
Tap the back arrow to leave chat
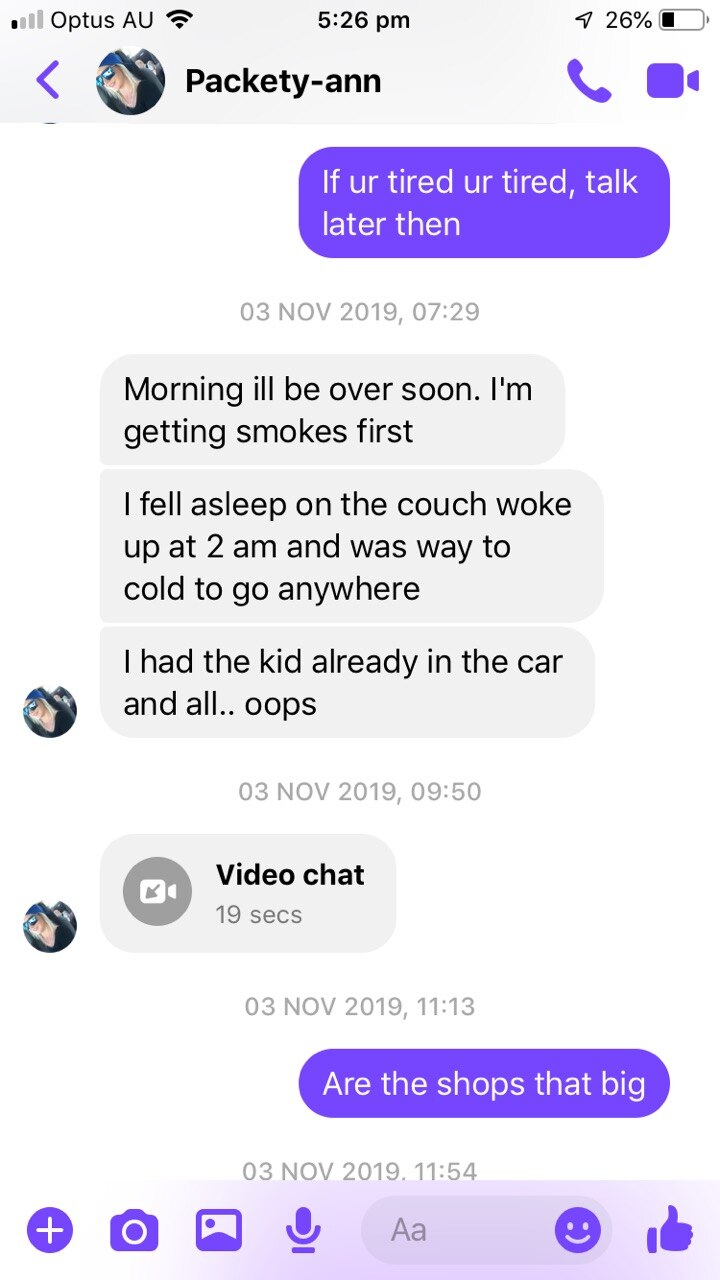pyautogui.click(x=48, y=80)
